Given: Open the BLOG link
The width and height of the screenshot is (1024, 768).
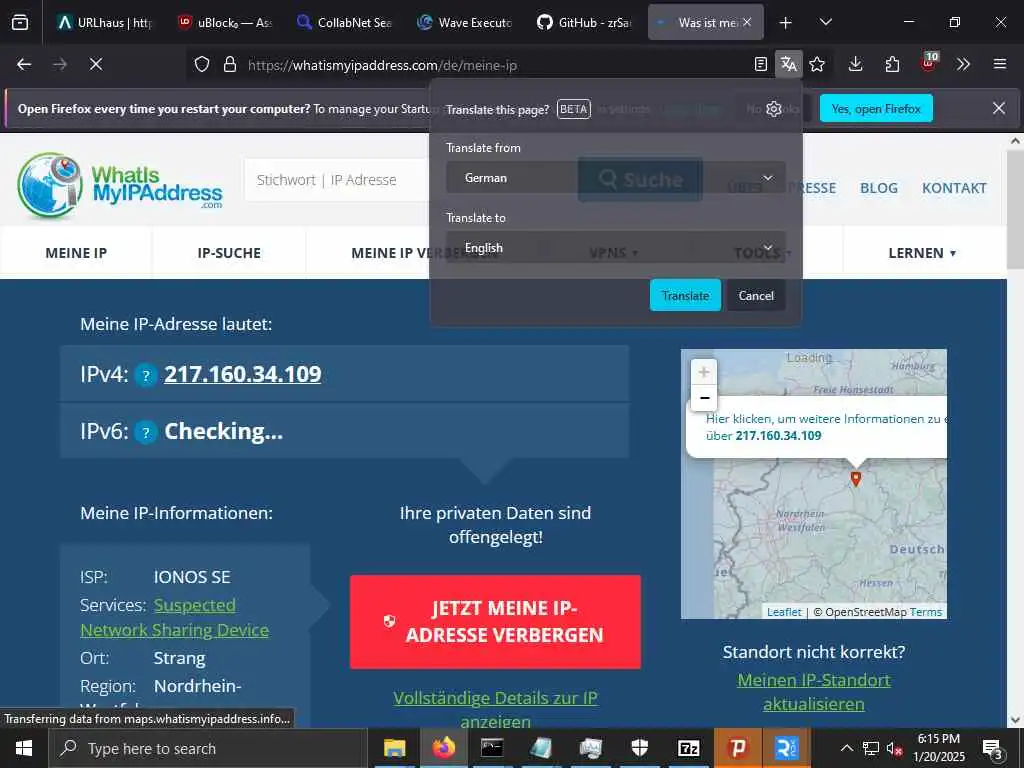Looking at the screenshot, I should (x=878, y=188).
